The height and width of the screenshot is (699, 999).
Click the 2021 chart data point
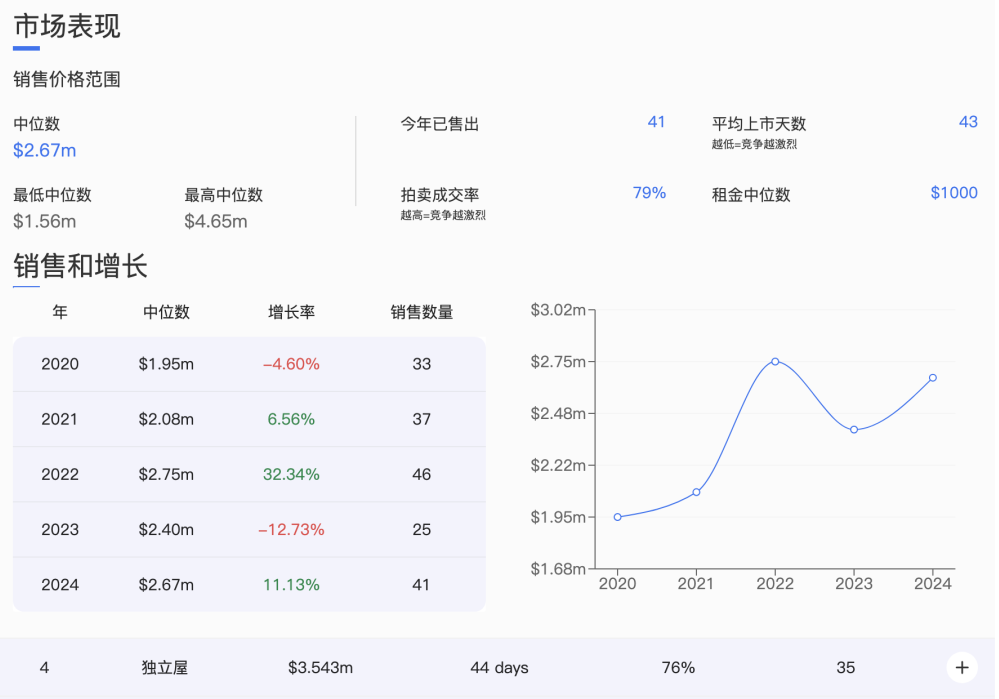pyautogui.click(x=697, y=492)
